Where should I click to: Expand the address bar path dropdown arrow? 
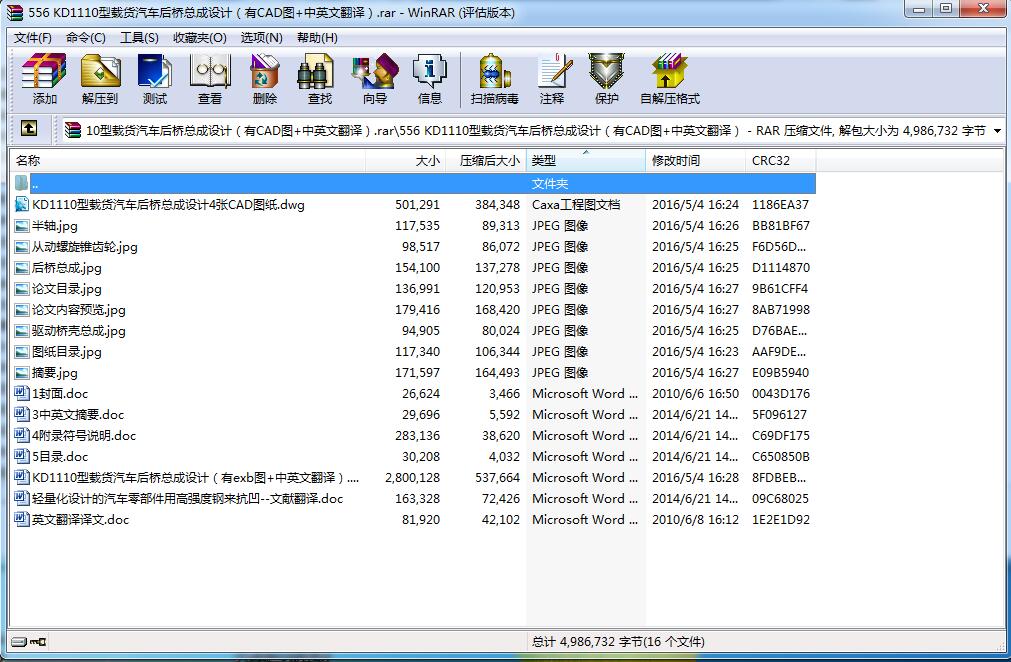tap(997, 131)
